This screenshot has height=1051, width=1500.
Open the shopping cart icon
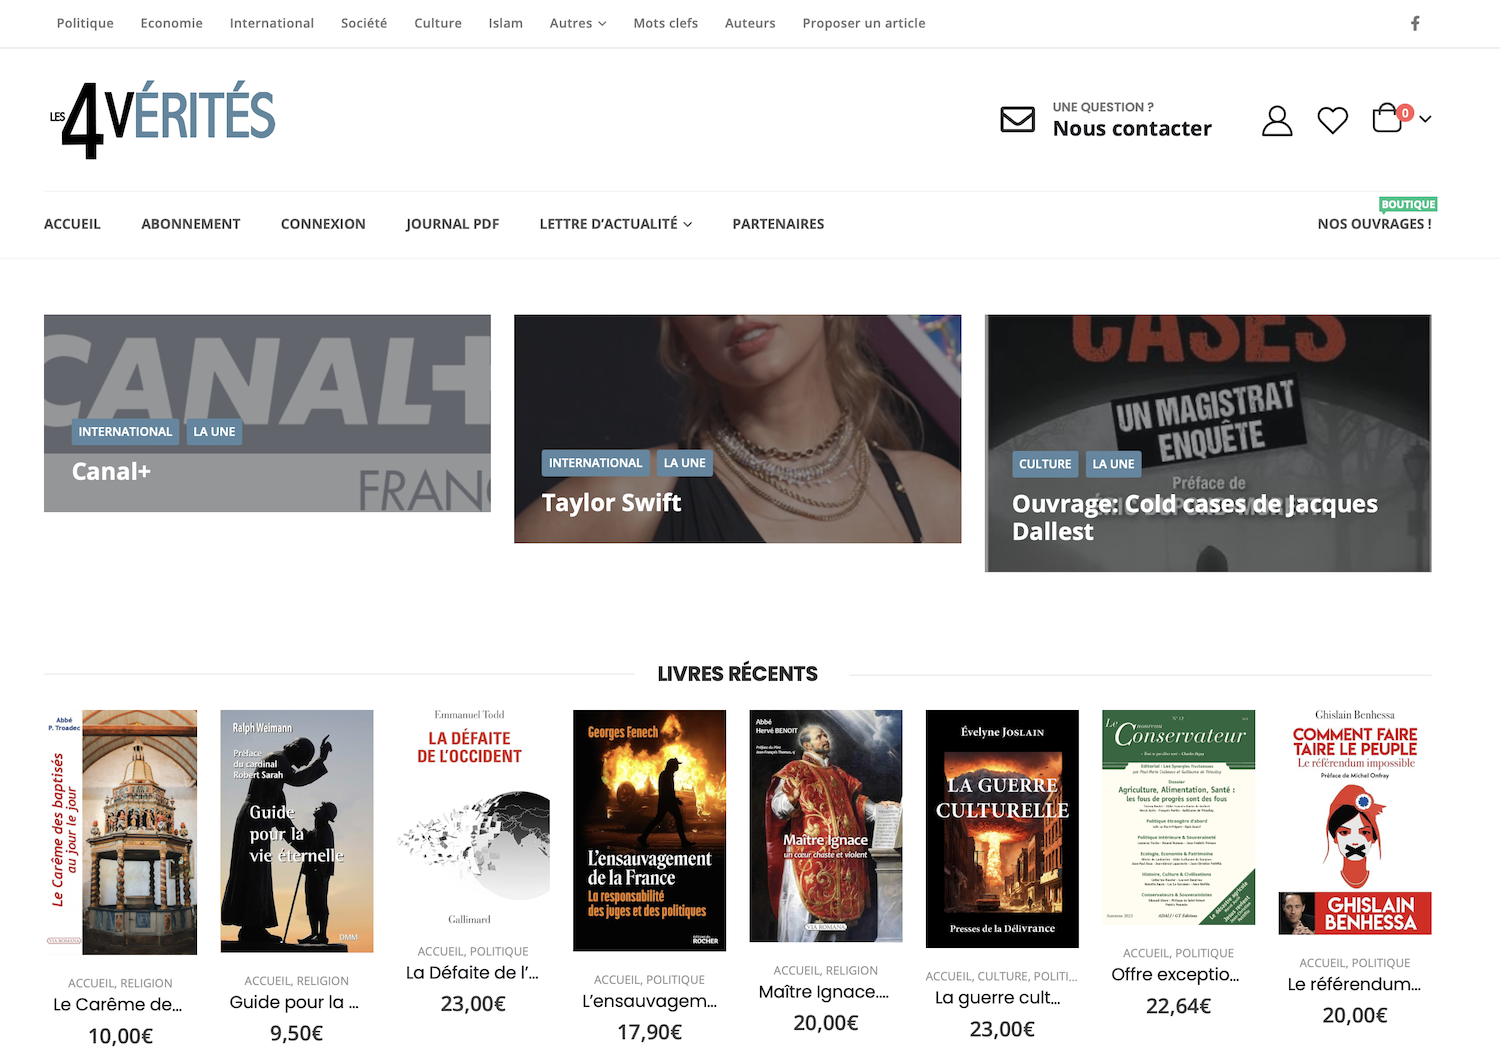1387,119
